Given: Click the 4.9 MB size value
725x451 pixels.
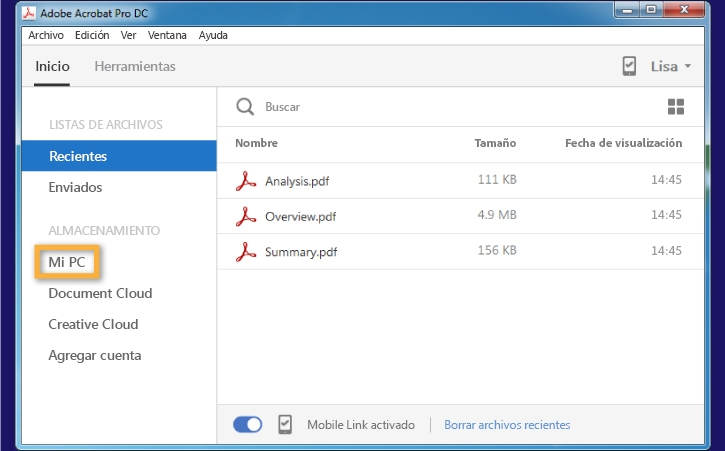Looking at the screenshot, I should click(x=497, y=215).
